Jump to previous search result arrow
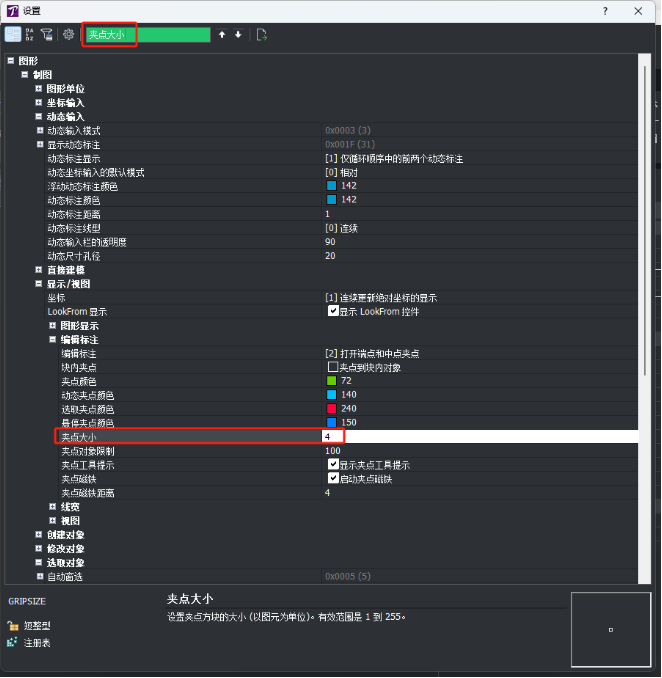This screenshot has height=678, width=662. pos(222,35)
